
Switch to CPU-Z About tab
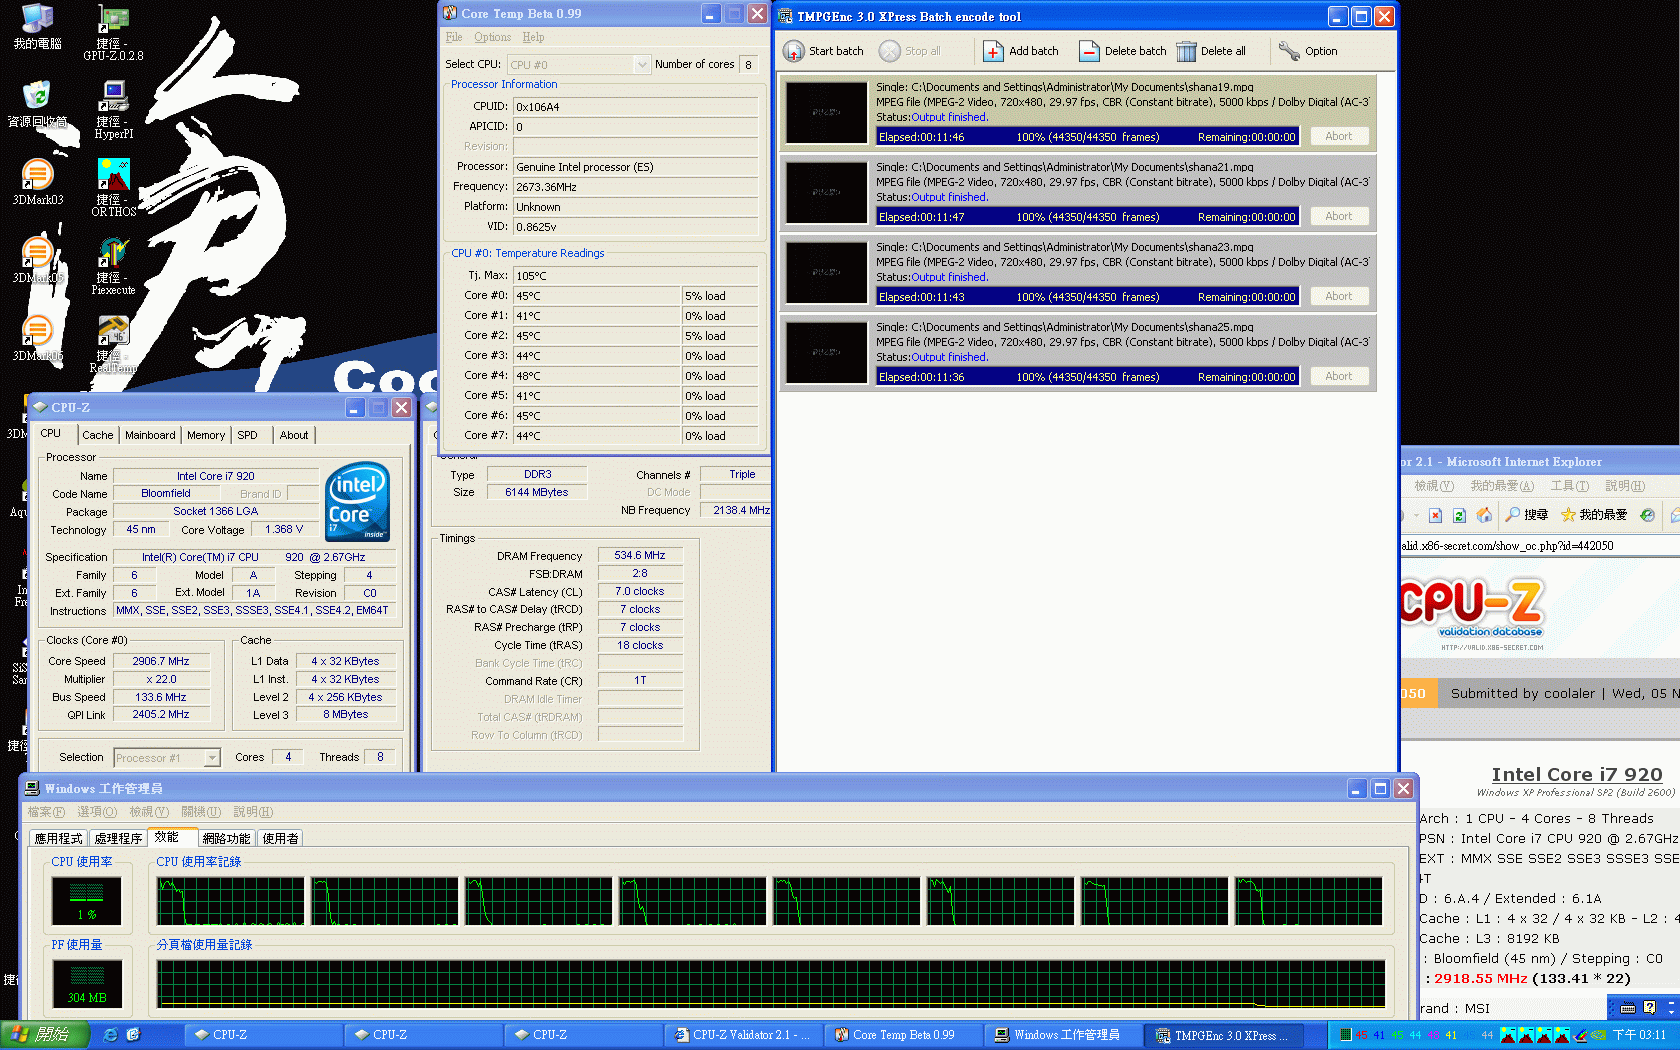[x=294, y=435]
